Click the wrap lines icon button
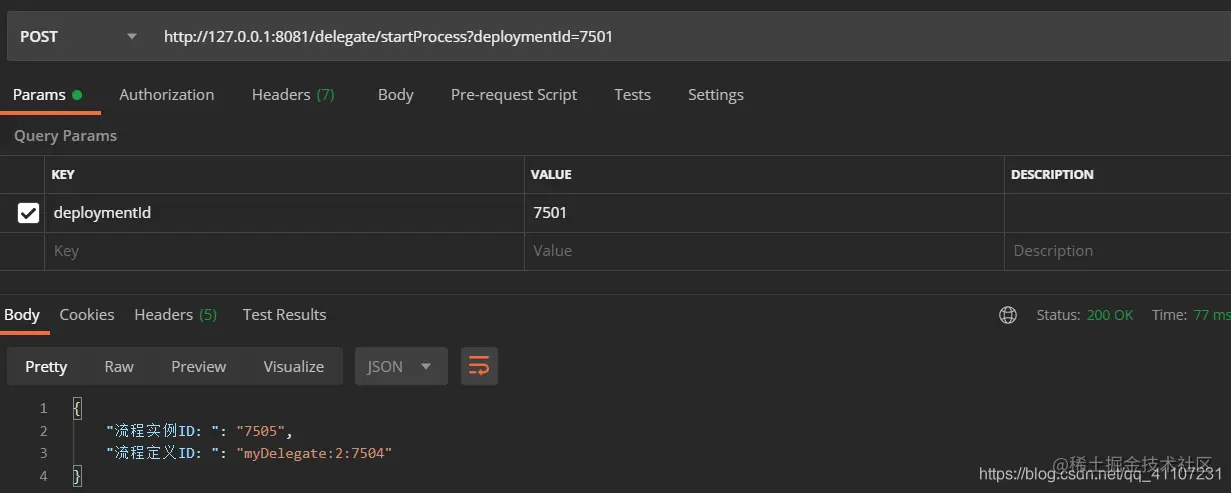 point(479,366)
